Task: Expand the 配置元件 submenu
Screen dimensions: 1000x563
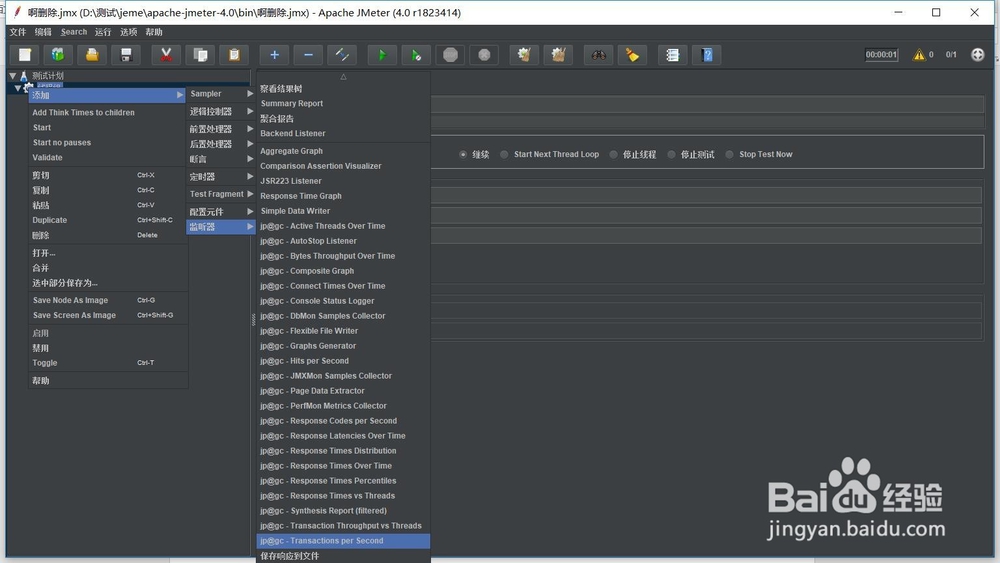Action: point(221,212)
